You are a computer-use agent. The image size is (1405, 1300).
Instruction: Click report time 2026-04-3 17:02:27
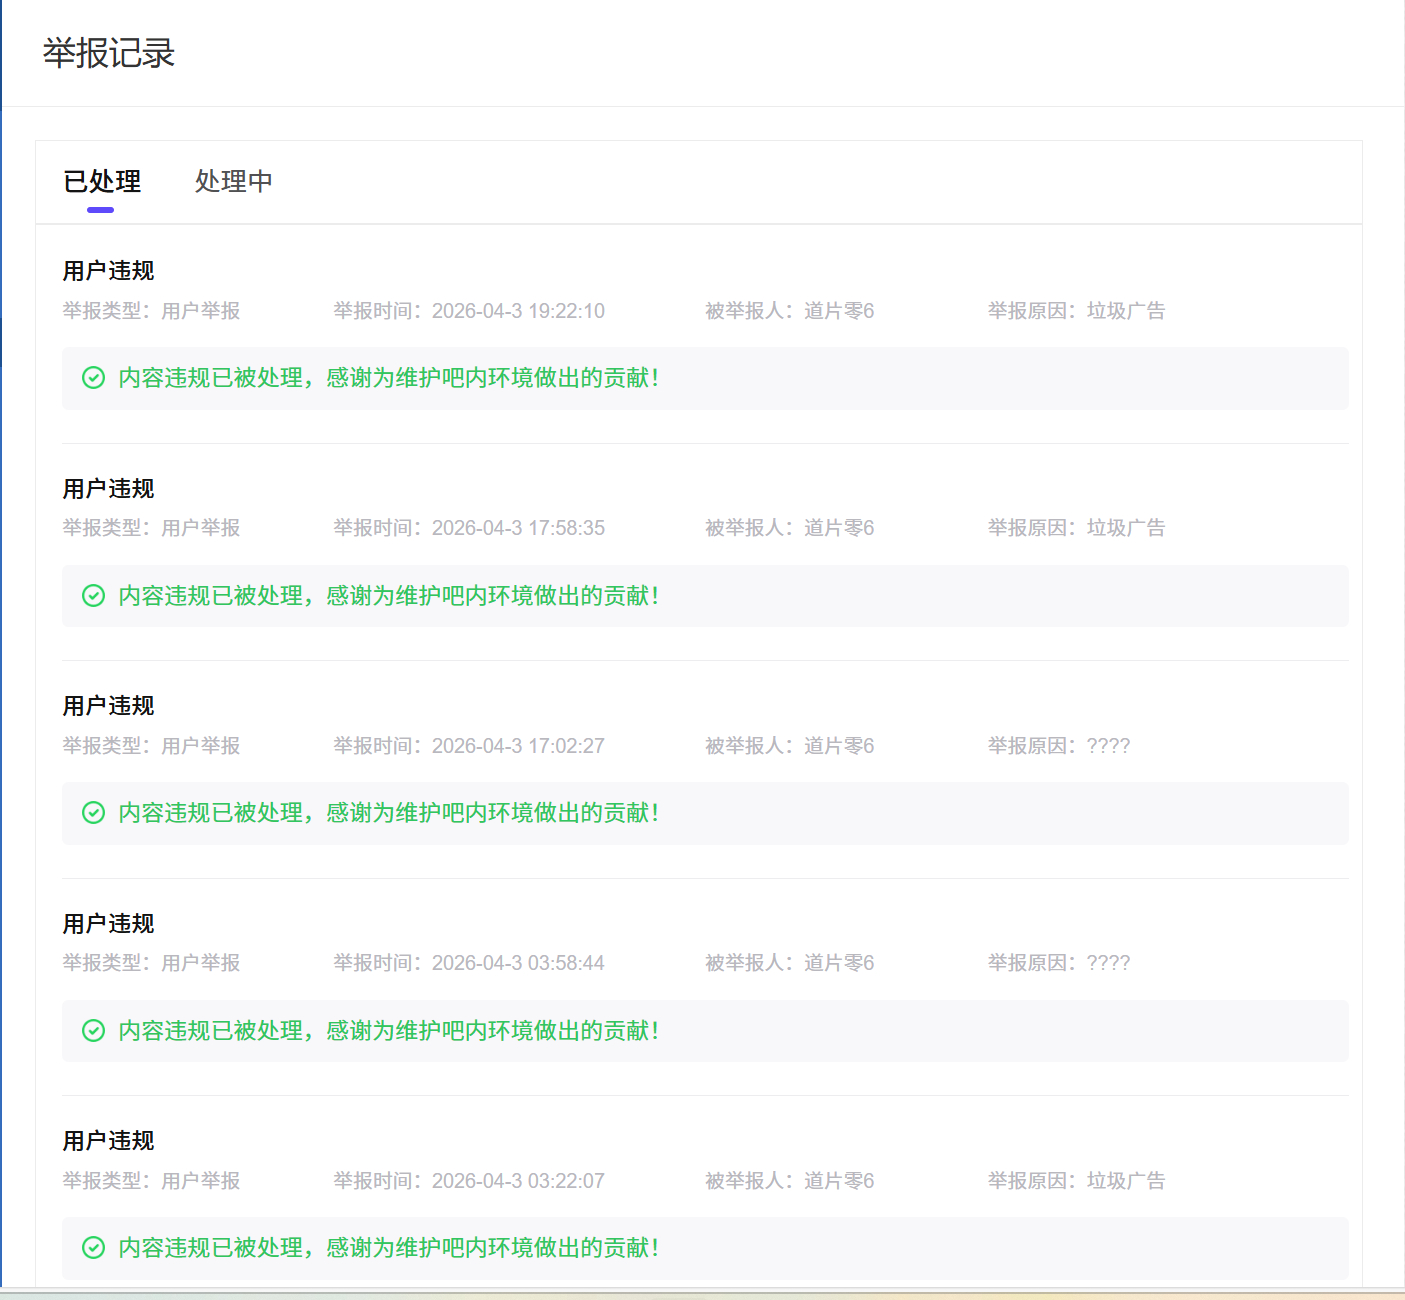pos(469,746)
